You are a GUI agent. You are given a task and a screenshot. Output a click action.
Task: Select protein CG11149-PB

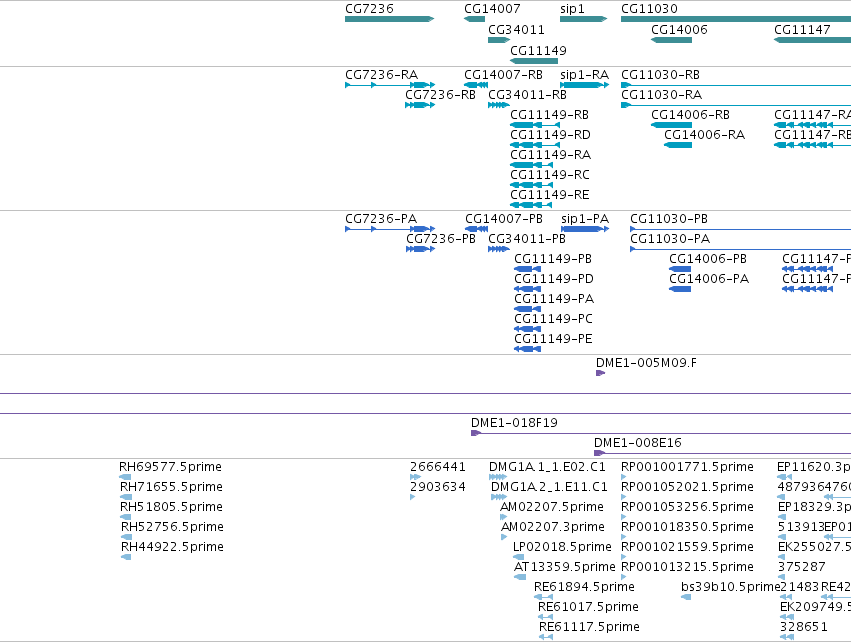pos(528,269)
